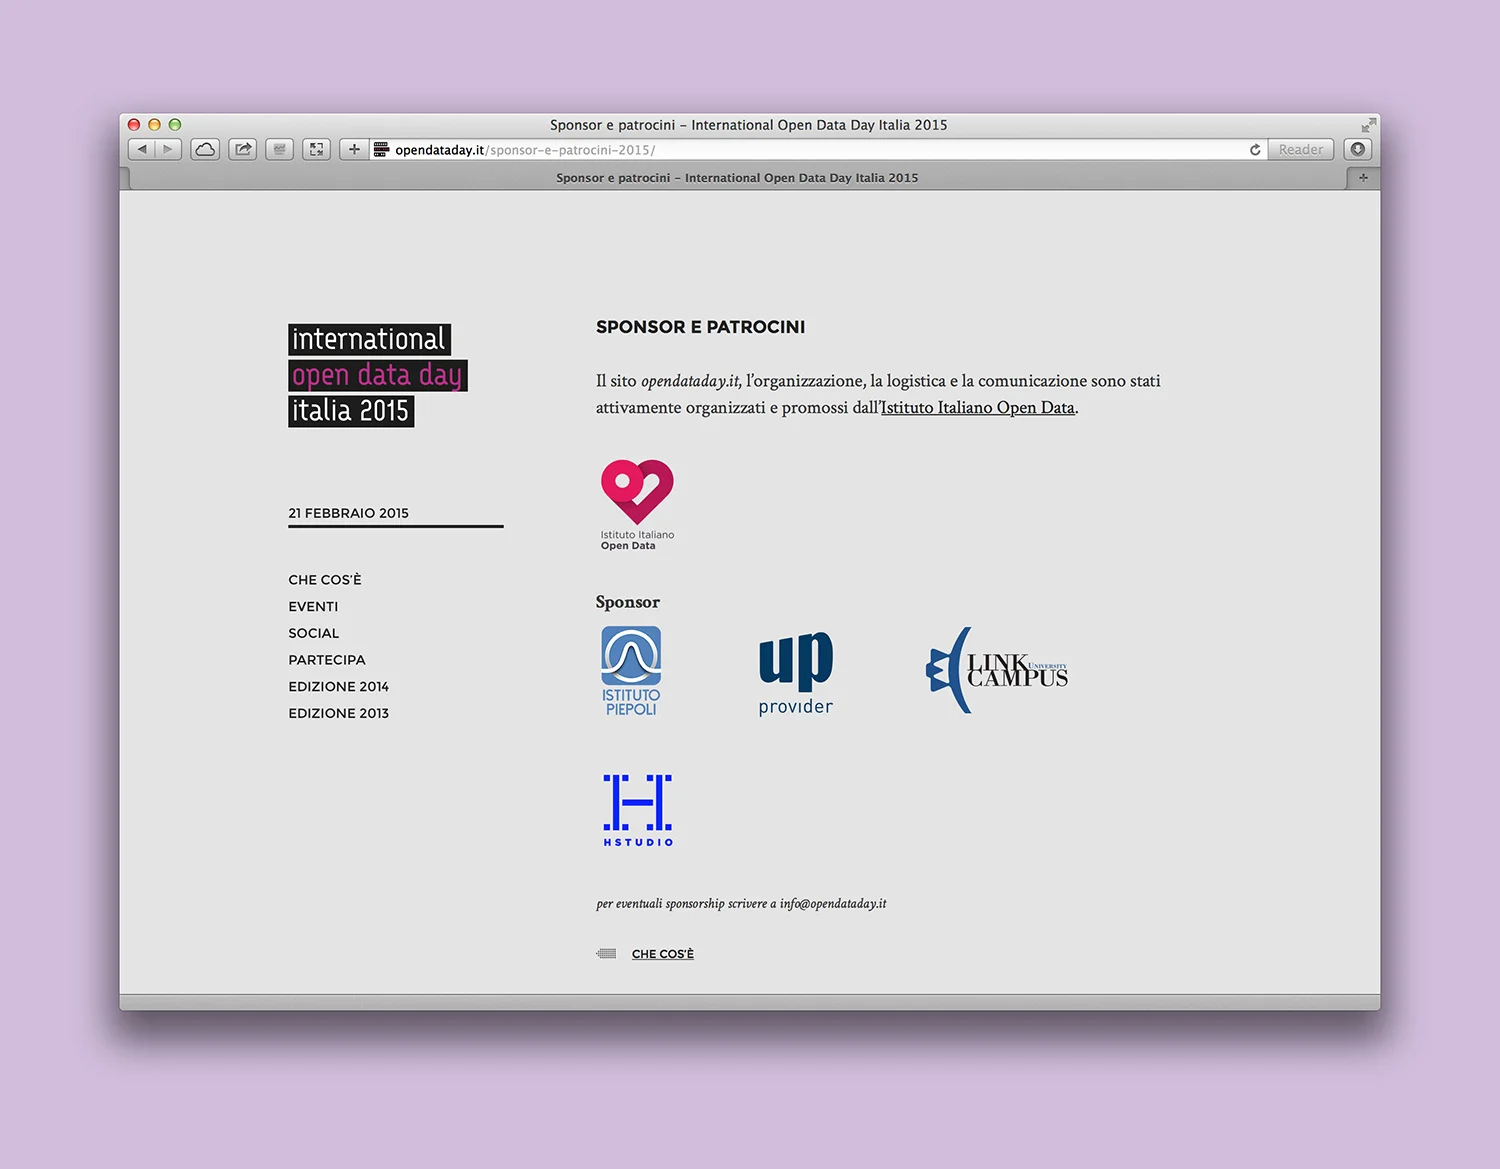Click the left arrow icon beside CHE COS'È
1500x1169 pixels.
(x=606, y=954)
